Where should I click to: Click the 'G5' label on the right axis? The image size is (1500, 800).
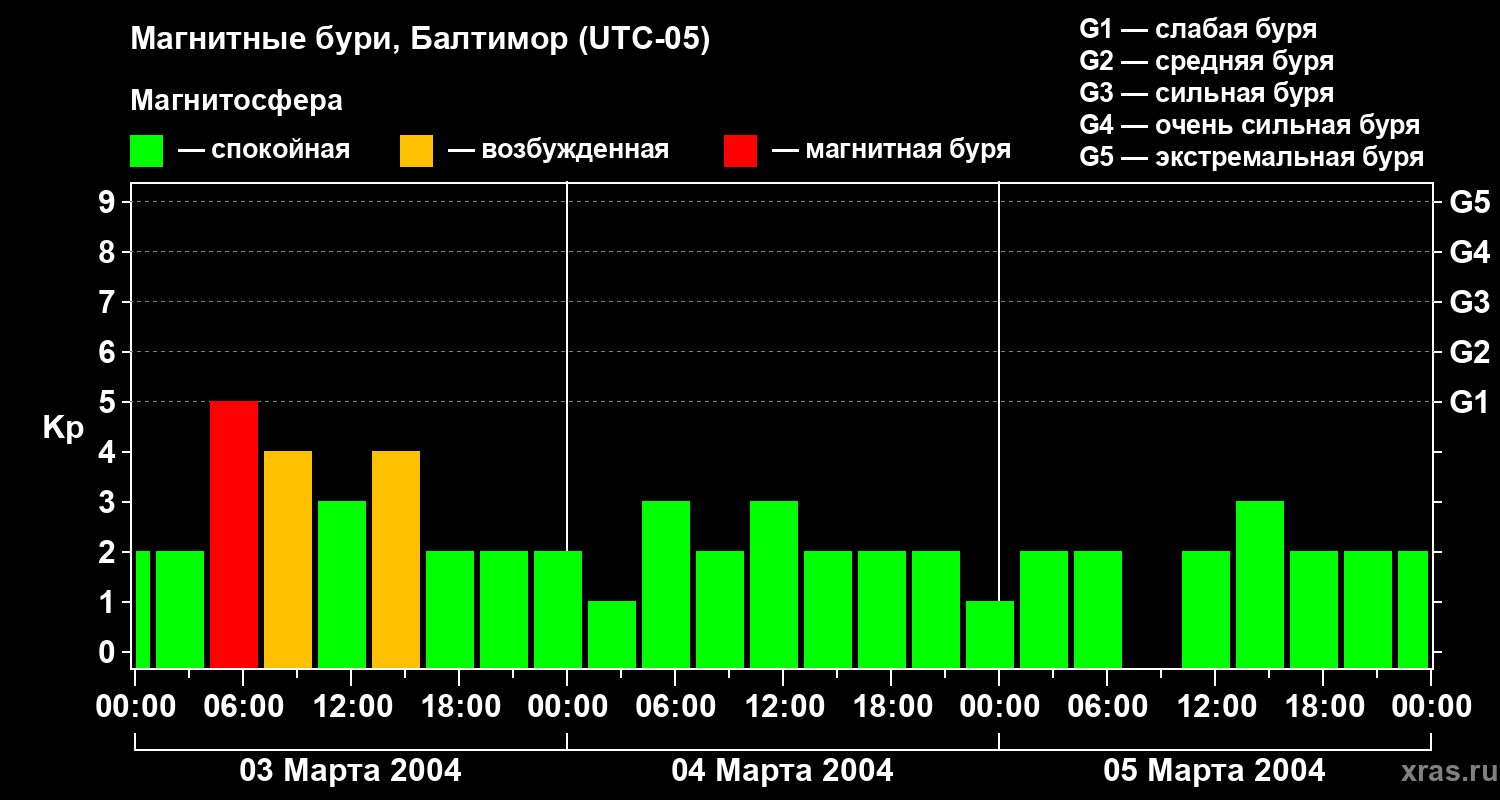[1470, 202]
